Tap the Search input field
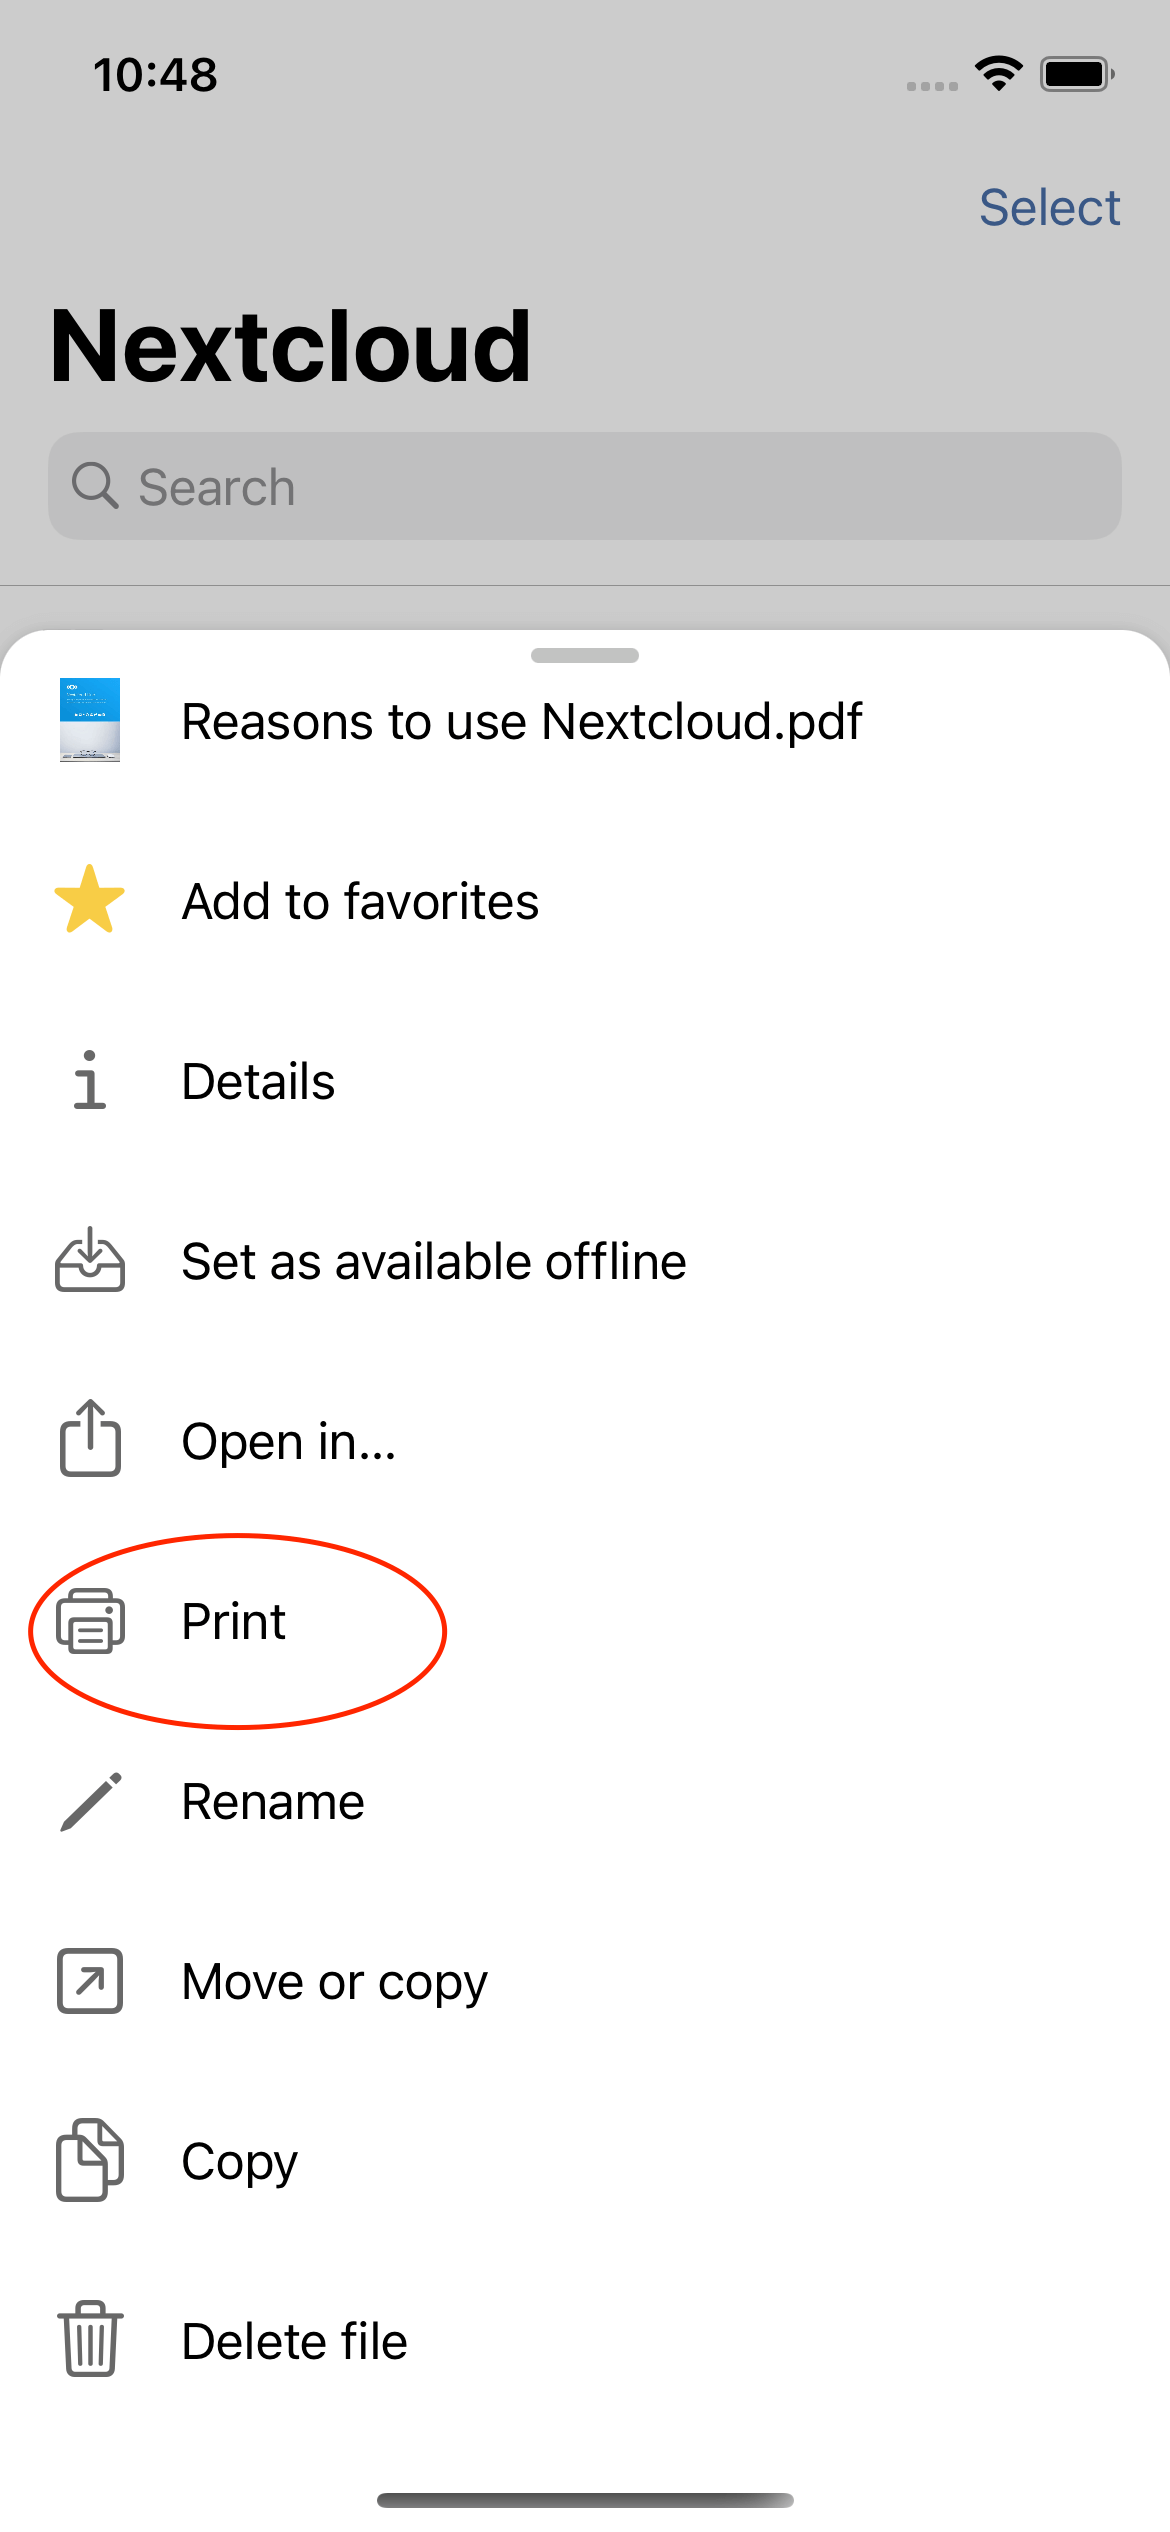The height and width of the screenshot is (2532, 1170). [585, 486]
